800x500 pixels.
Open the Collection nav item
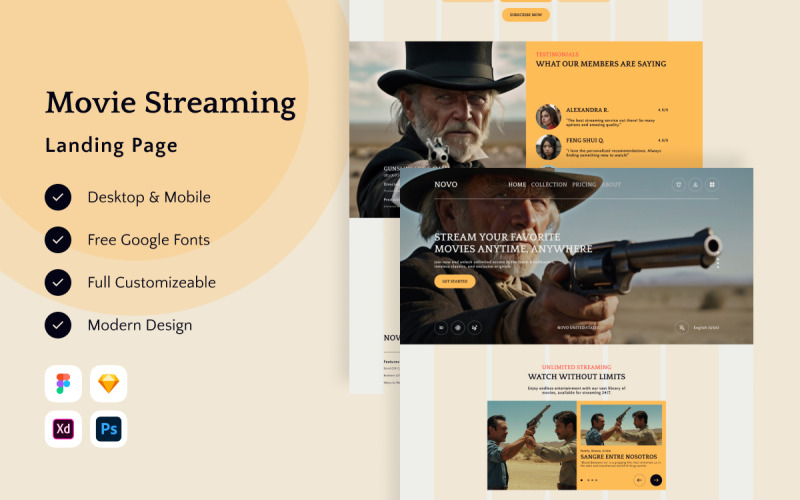[x=549, y=185]
